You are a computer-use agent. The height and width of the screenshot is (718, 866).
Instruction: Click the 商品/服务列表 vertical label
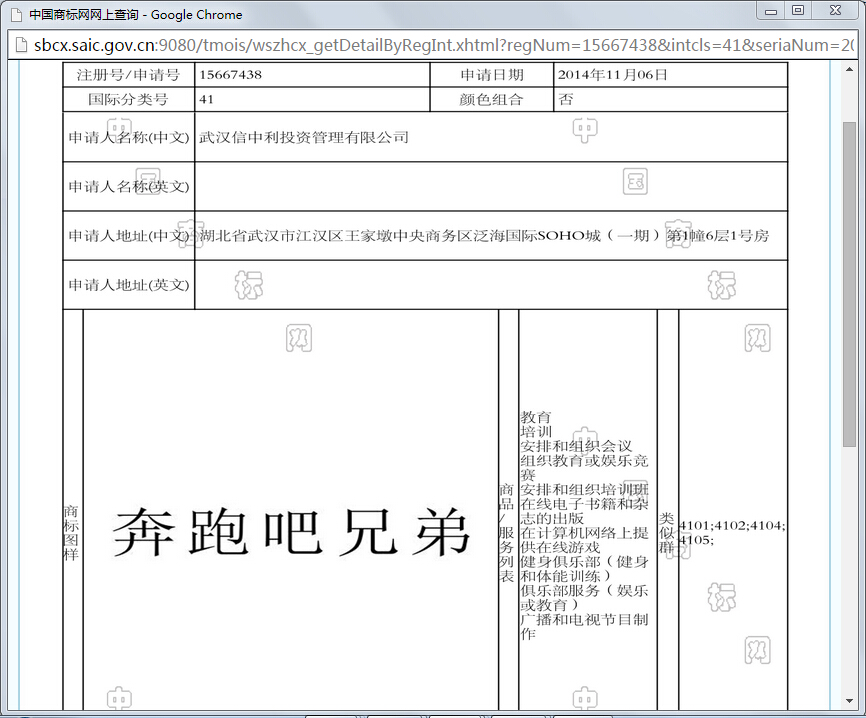coord(507,532)
